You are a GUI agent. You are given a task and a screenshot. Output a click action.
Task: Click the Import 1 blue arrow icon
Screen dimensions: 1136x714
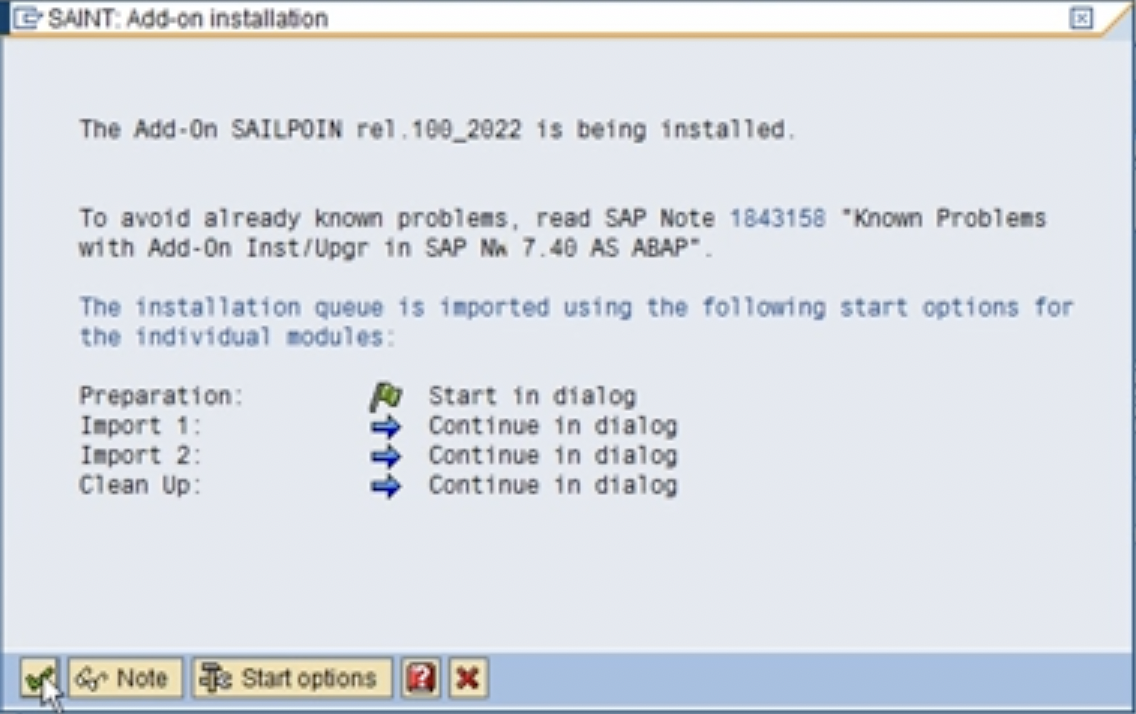coord(386,427)
